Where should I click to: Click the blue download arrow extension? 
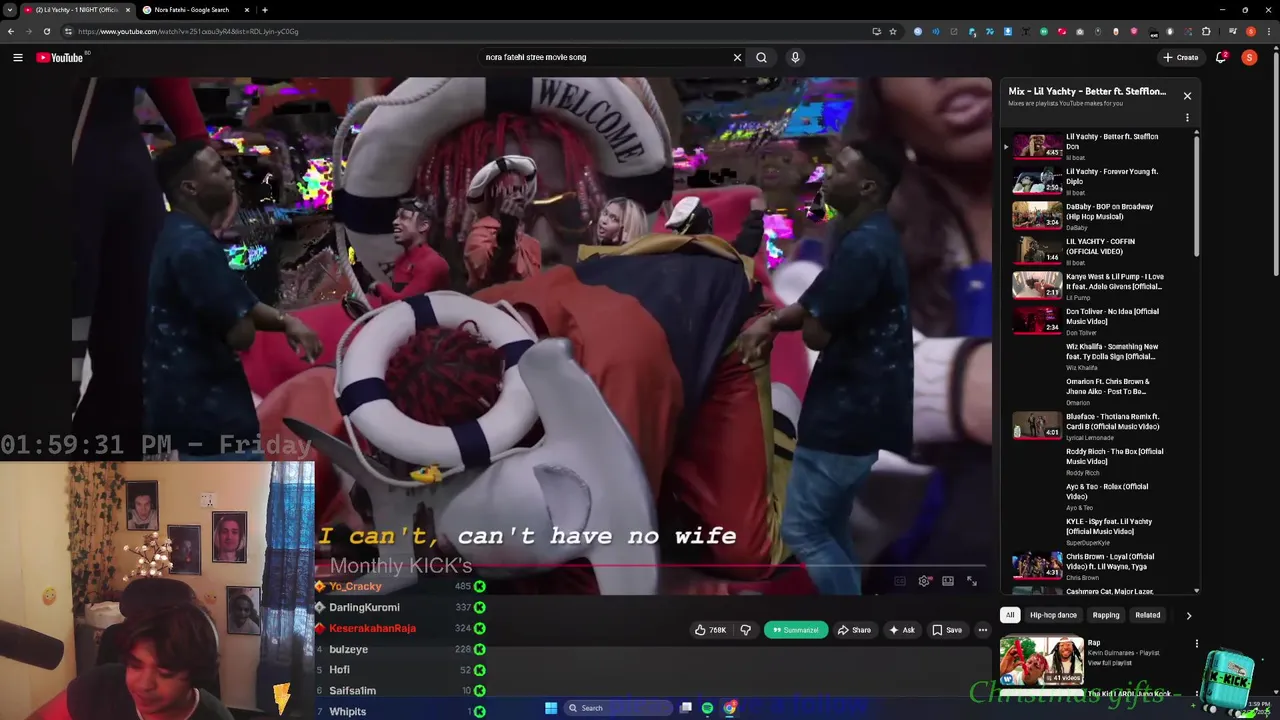[x=1008, y=31]
